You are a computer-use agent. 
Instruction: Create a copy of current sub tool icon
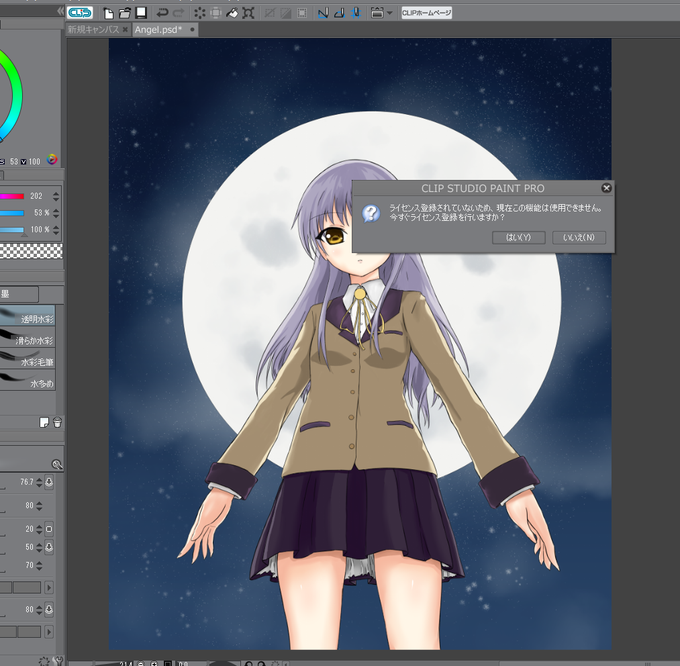(44, 422)
